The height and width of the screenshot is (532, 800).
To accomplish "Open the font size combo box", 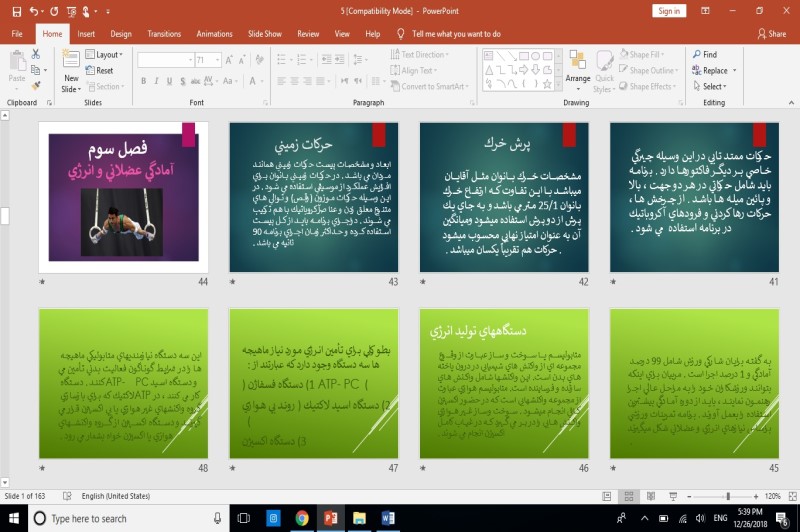I will pyautogui.click(x=208, y=60).
